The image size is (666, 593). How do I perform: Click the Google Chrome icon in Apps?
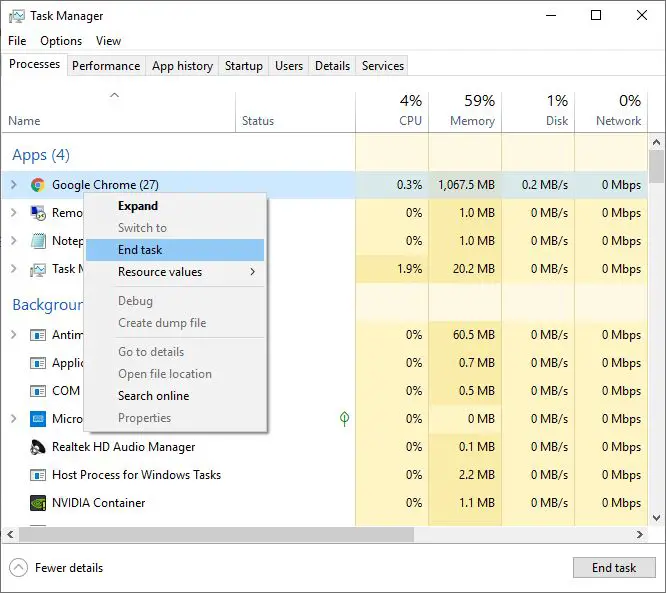(38, 185)
